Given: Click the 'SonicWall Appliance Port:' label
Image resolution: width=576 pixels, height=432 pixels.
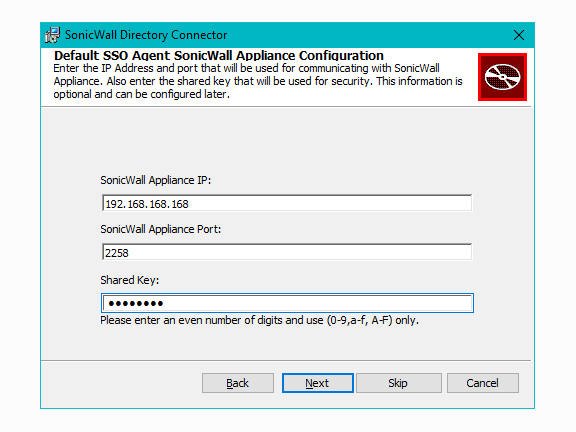Looking at the screenshot, I should [161, 229].
